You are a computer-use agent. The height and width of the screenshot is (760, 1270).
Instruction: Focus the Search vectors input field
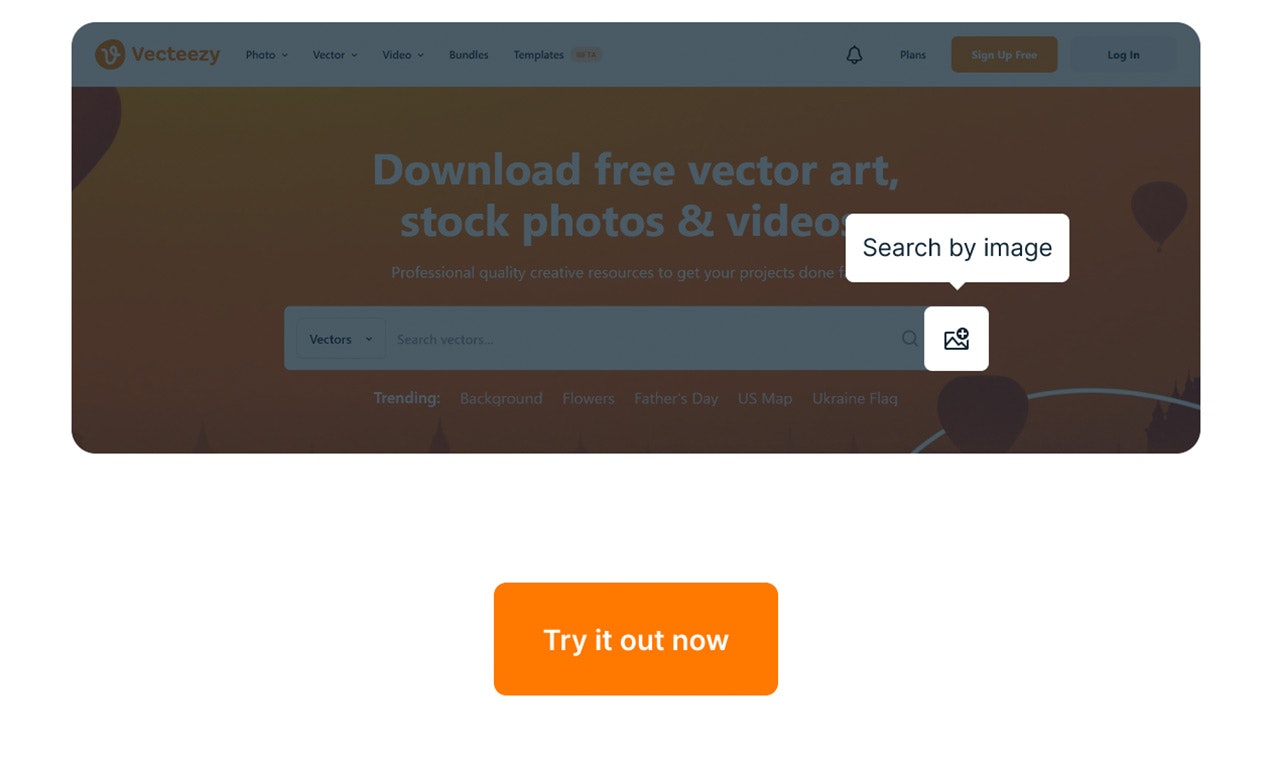[x=643, y=339]
